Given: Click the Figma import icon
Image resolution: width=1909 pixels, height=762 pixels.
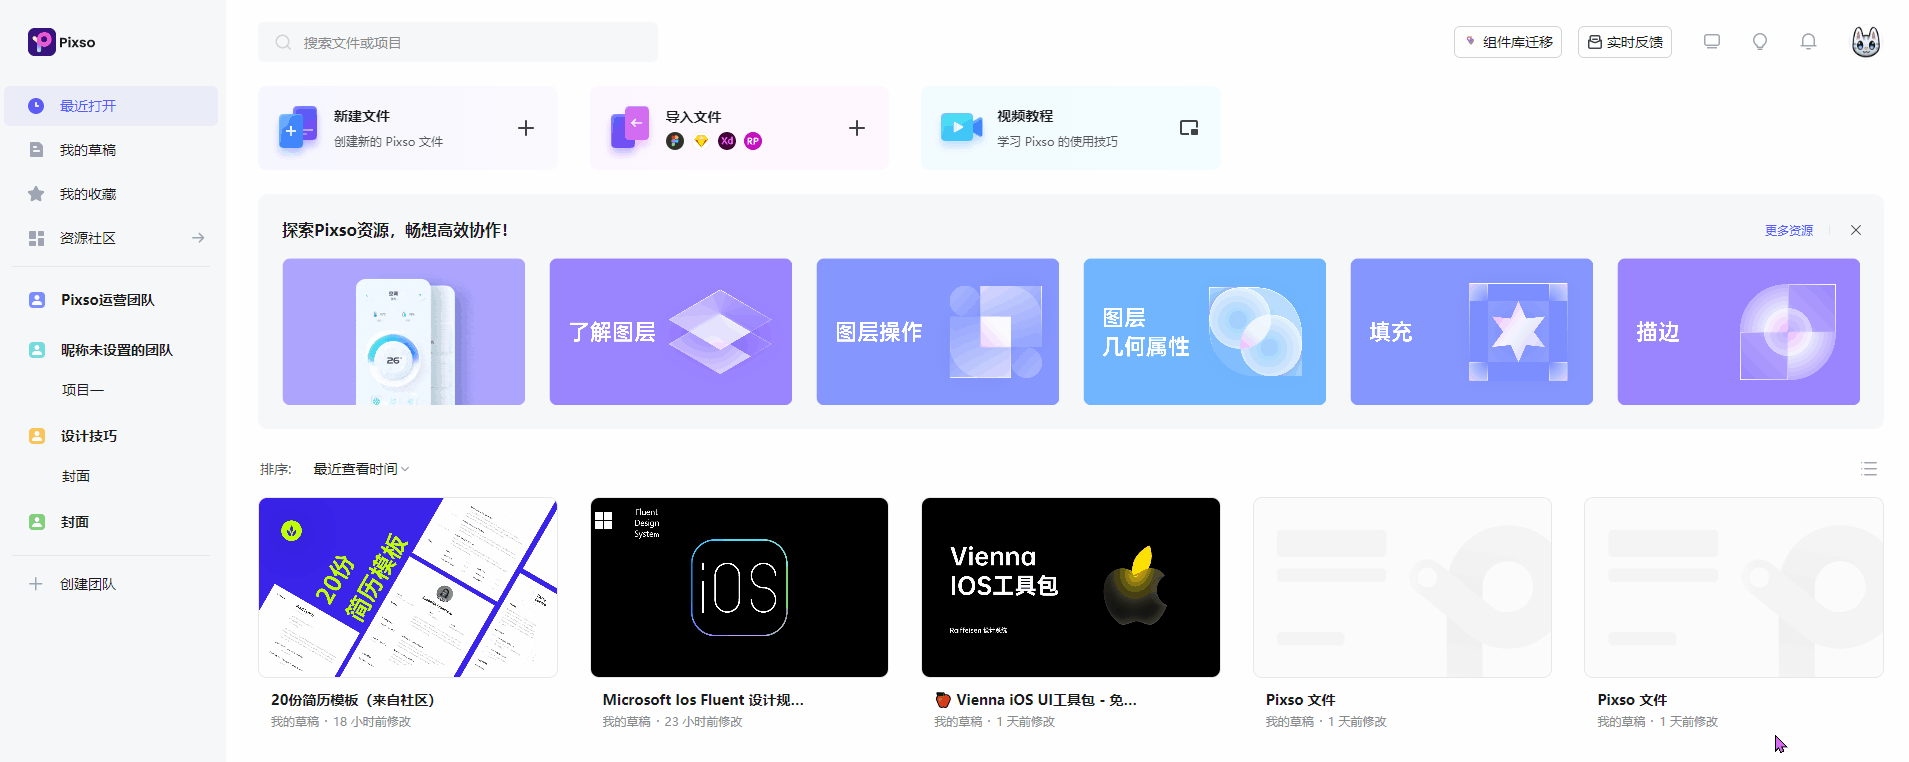Looking at the screenshot, I should (x=675, y=141).
